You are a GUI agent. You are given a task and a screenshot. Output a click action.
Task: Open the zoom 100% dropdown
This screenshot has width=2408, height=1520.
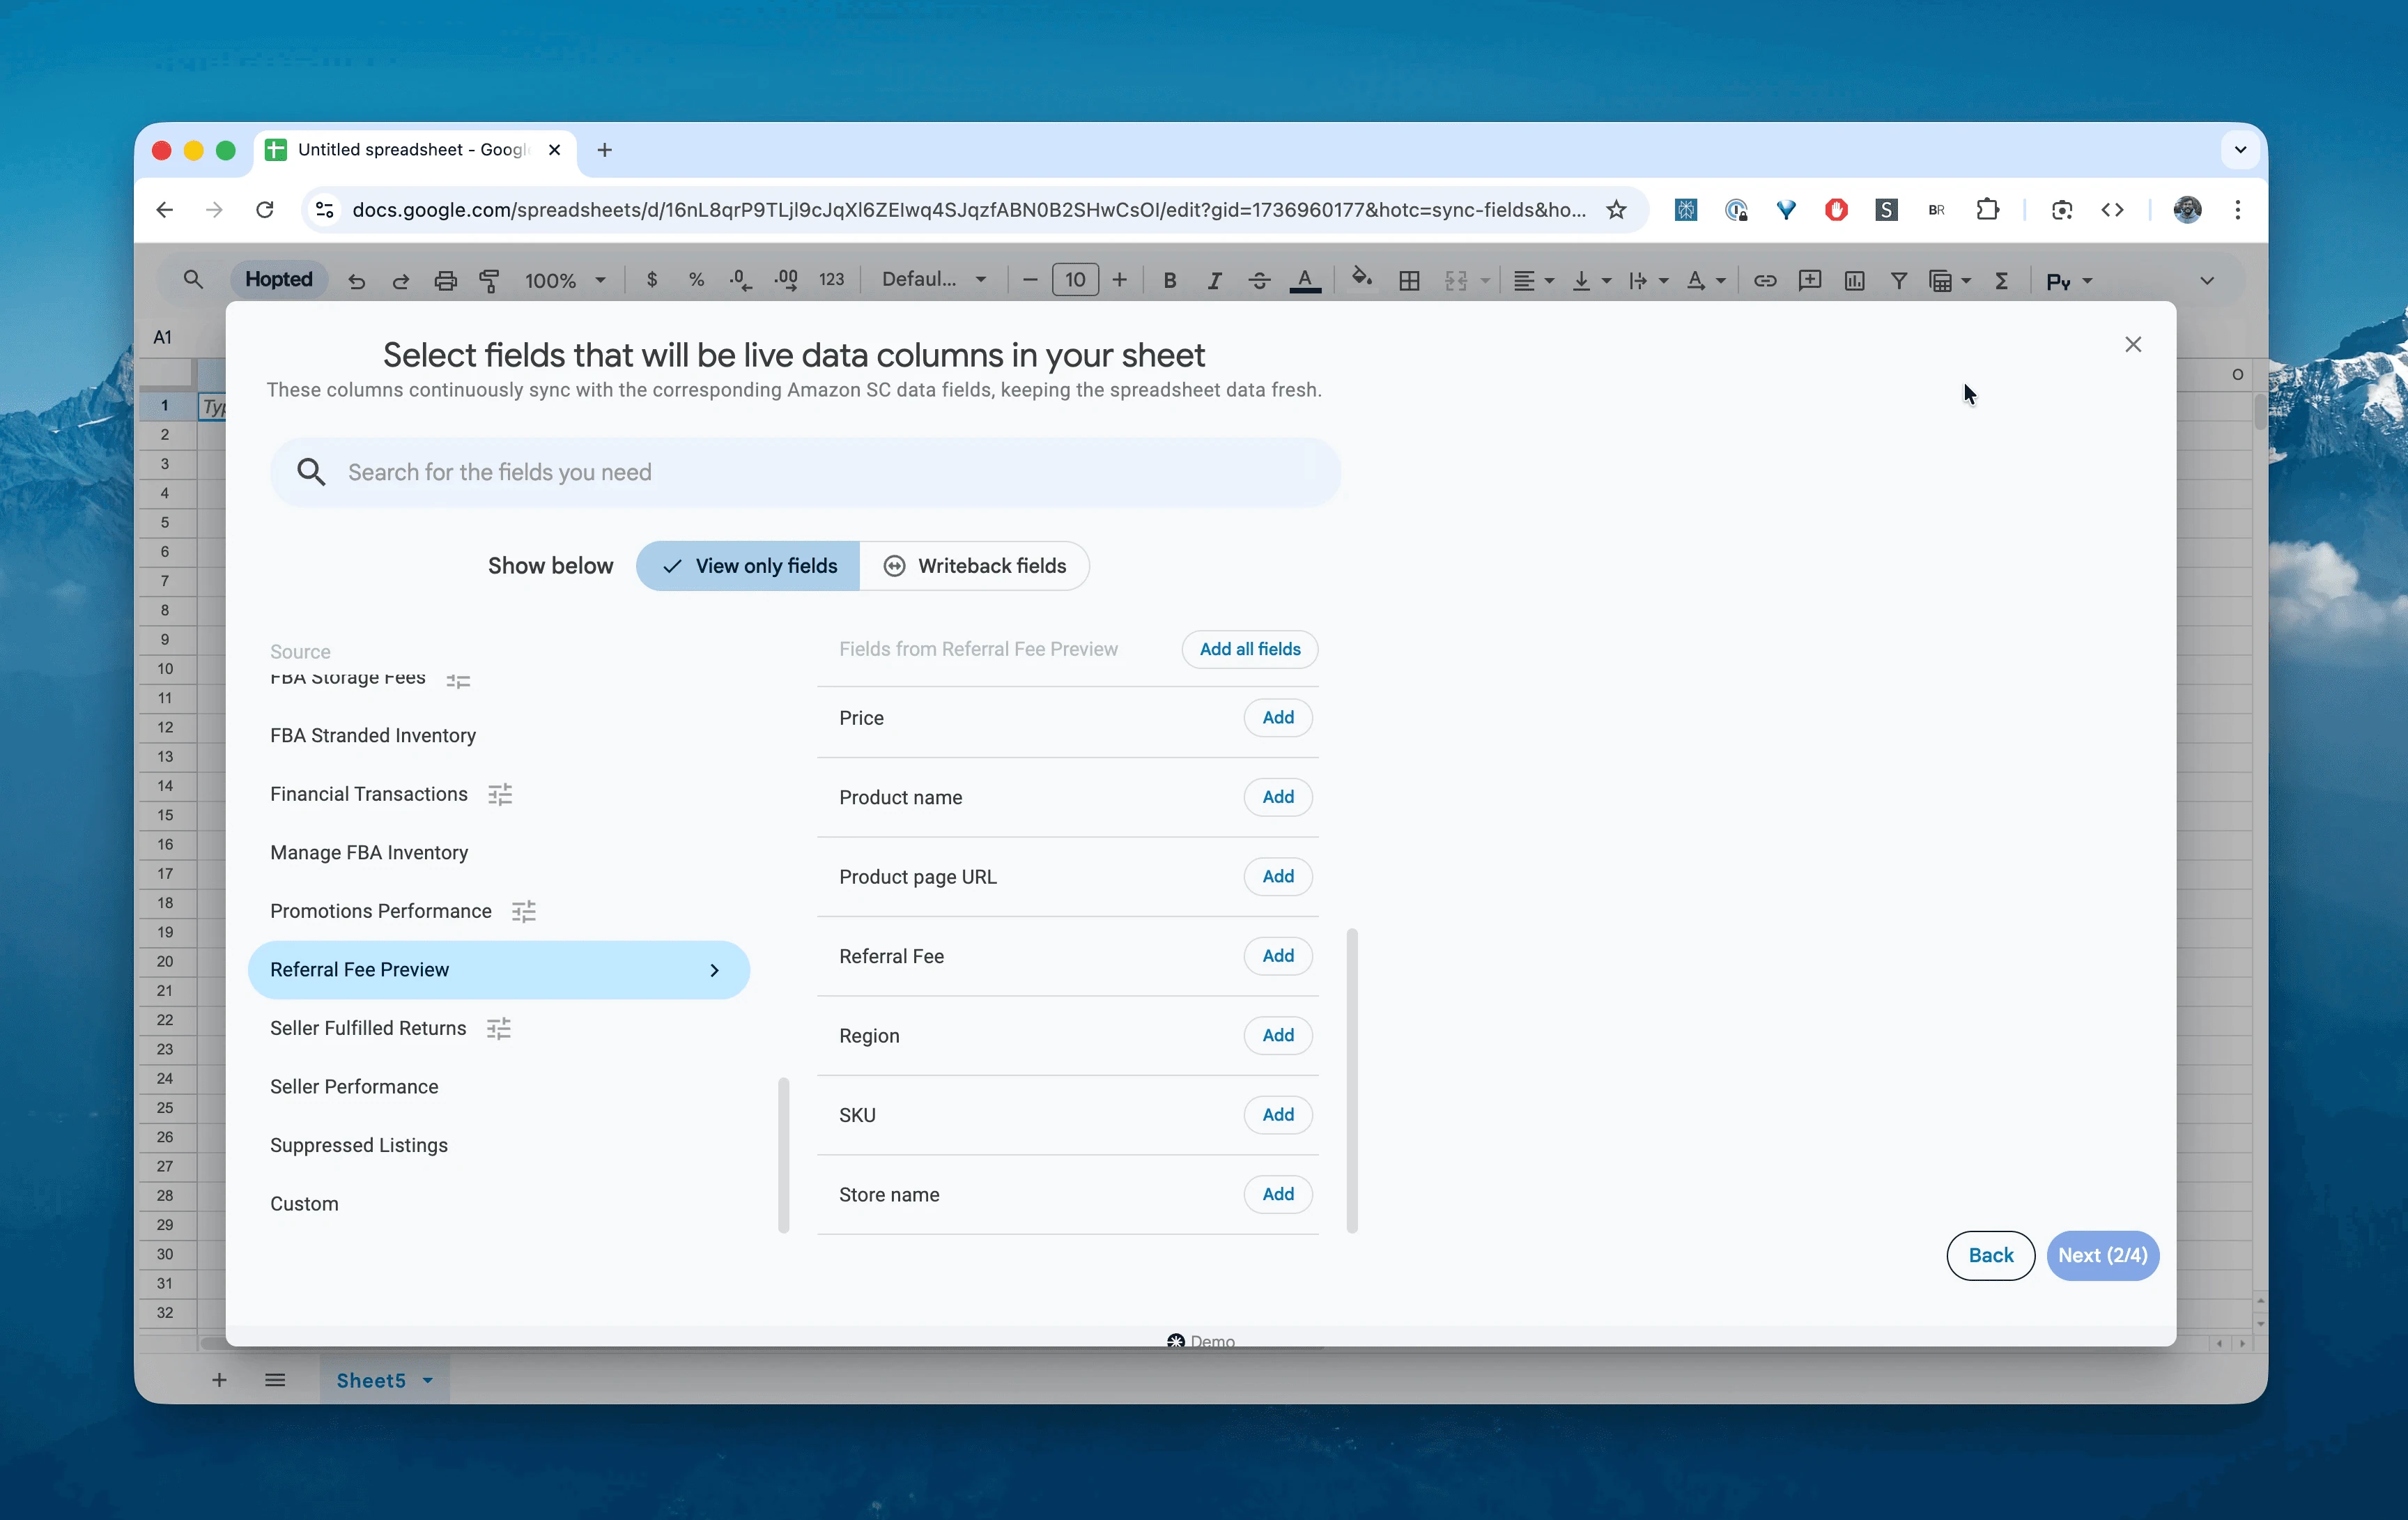(565, 281)
